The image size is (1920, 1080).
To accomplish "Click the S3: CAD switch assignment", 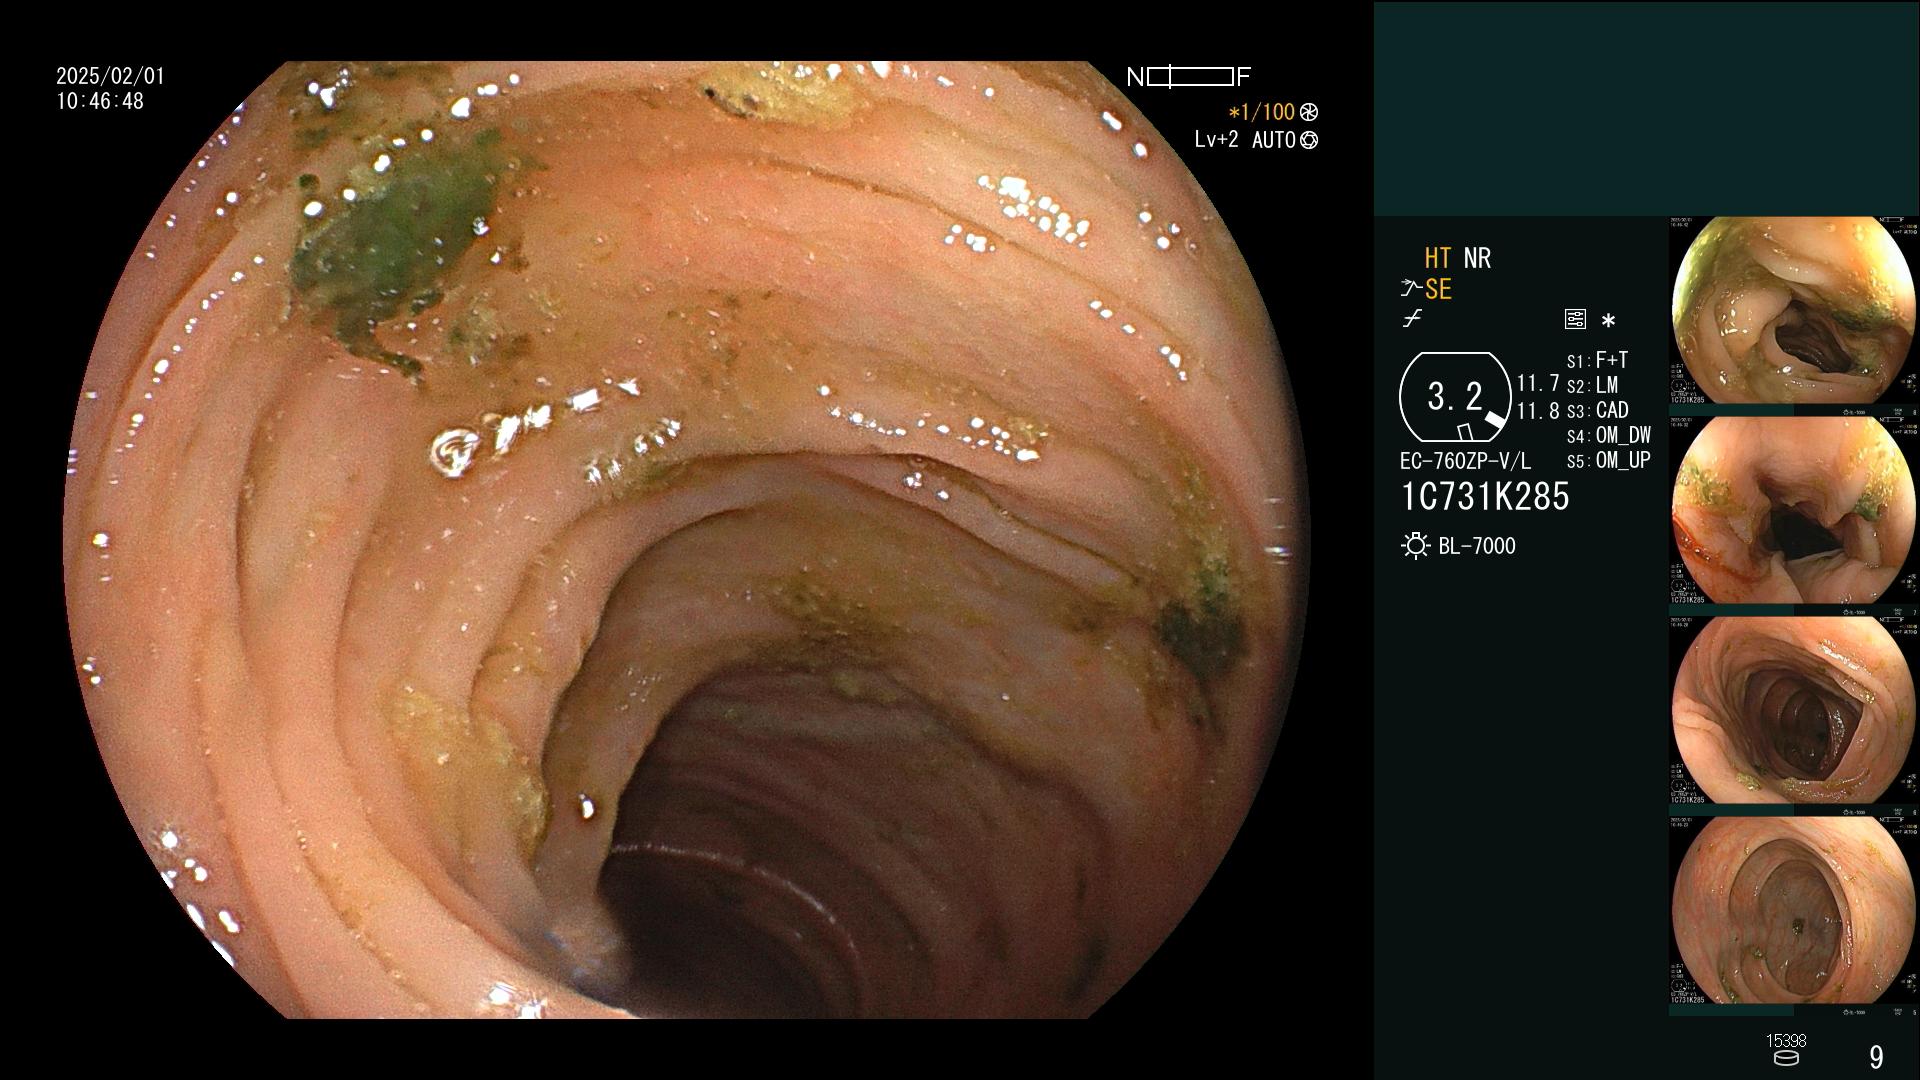I will 1598,410.
